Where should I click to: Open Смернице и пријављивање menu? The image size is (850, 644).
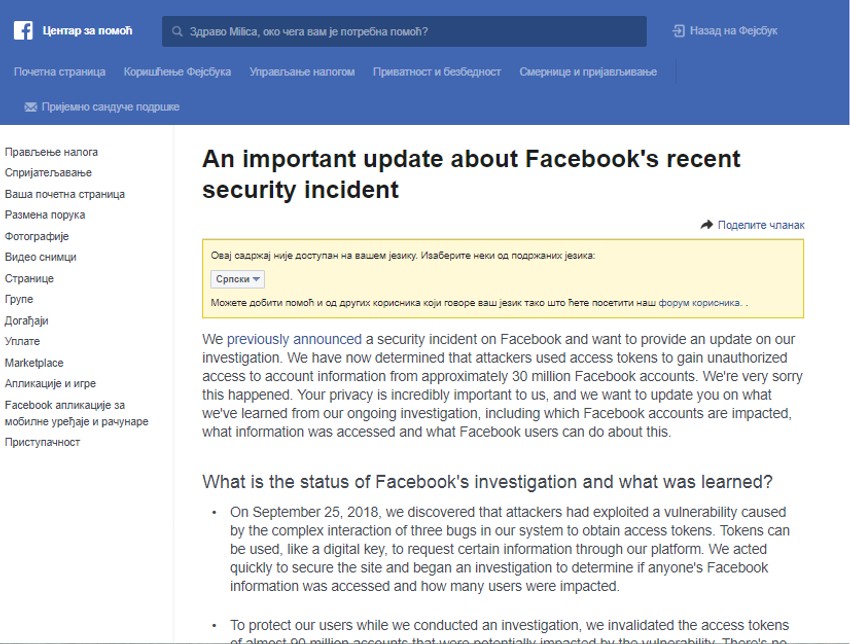pyautogui.click(x=588, y=72)
